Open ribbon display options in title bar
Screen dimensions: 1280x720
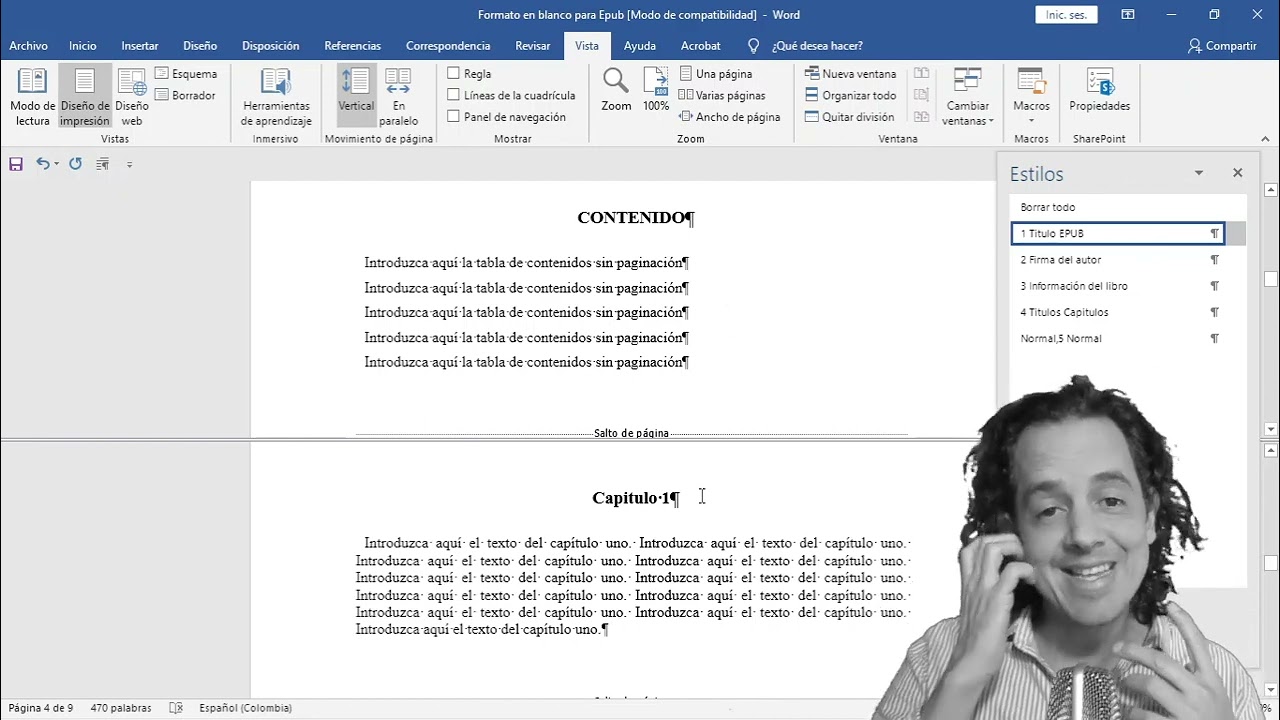(1128, 15)
